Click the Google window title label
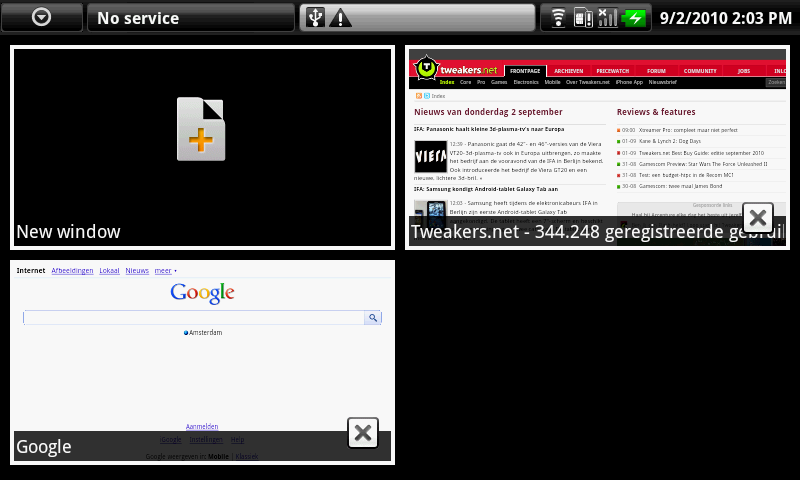 point(44,447)
